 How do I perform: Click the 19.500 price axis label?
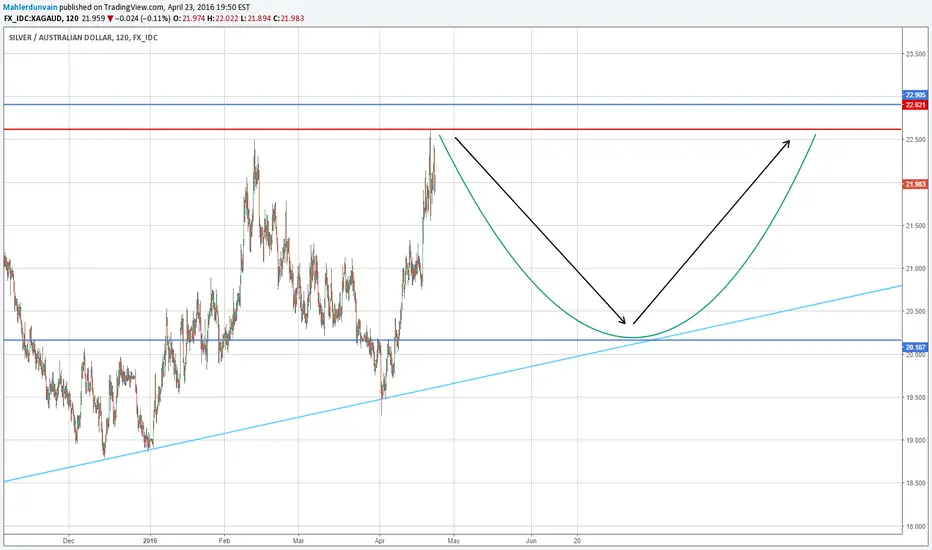[x=915, y=398]
